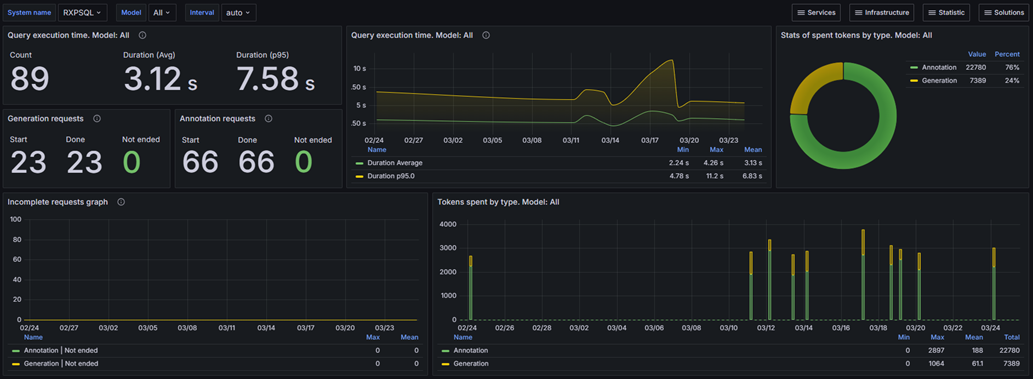Open the System name RXPSQL dropdown
The height and width of the screenshot is (379, 1033).
click(x=82, y=13)
